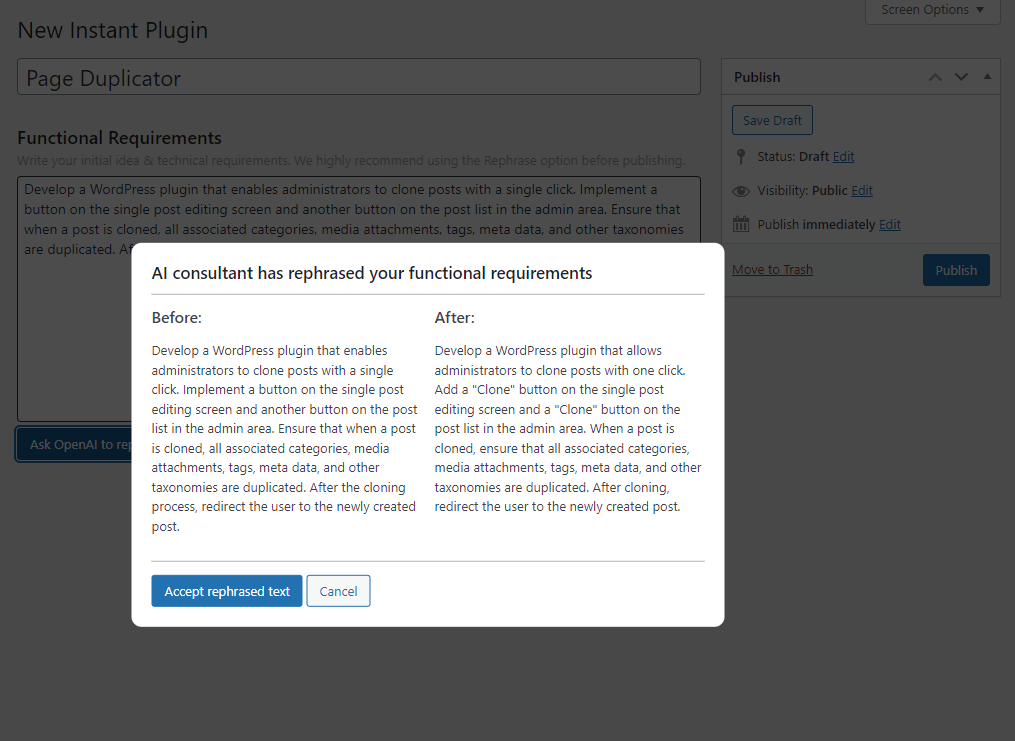Move the Publish panel down using the down chevron
Viewport: 1015px width, 741px height.
(x=961, y=76)
